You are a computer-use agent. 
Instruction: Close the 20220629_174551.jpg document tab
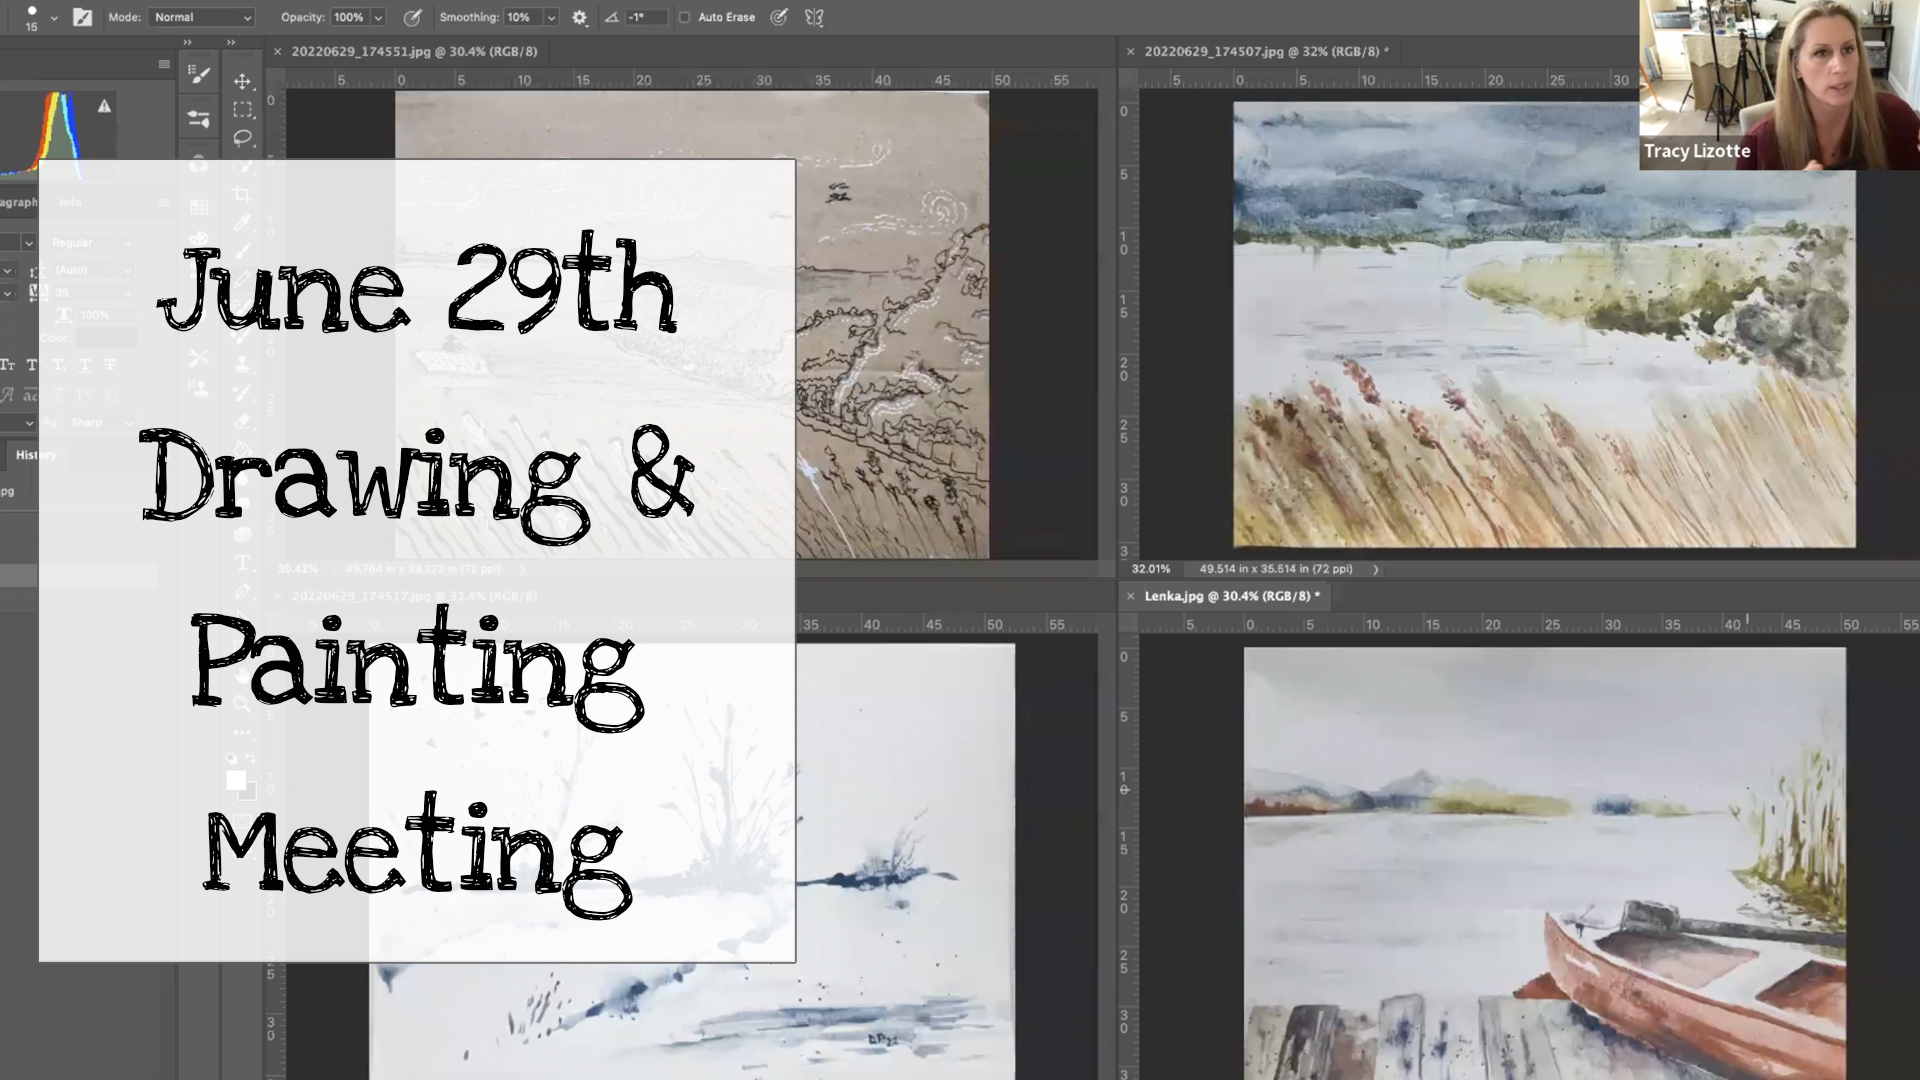pos(278,52)
